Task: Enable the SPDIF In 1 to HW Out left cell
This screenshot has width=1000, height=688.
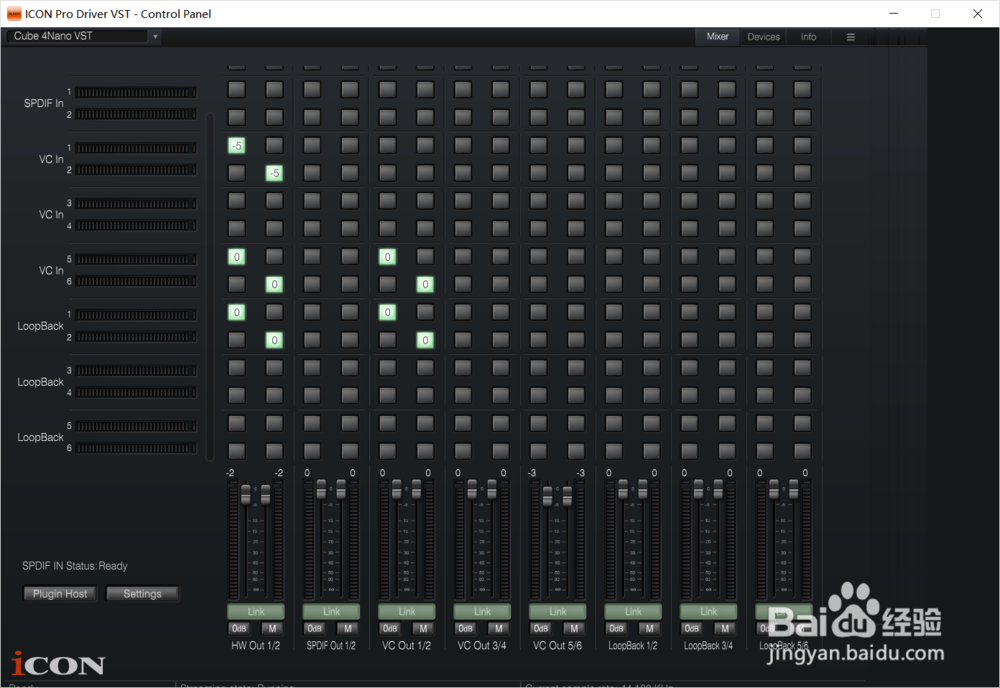Action: [x=237, y=89]
